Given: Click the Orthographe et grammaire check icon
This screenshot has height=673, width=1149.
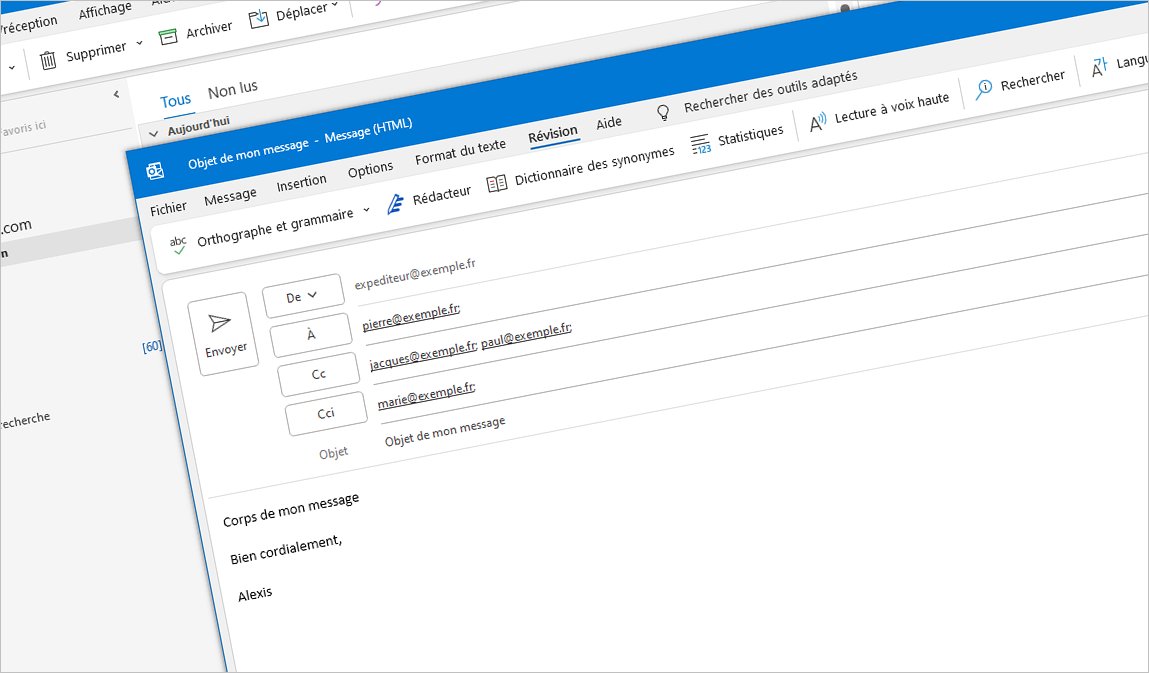Looking at the screenshot, I should click(178, 244).
